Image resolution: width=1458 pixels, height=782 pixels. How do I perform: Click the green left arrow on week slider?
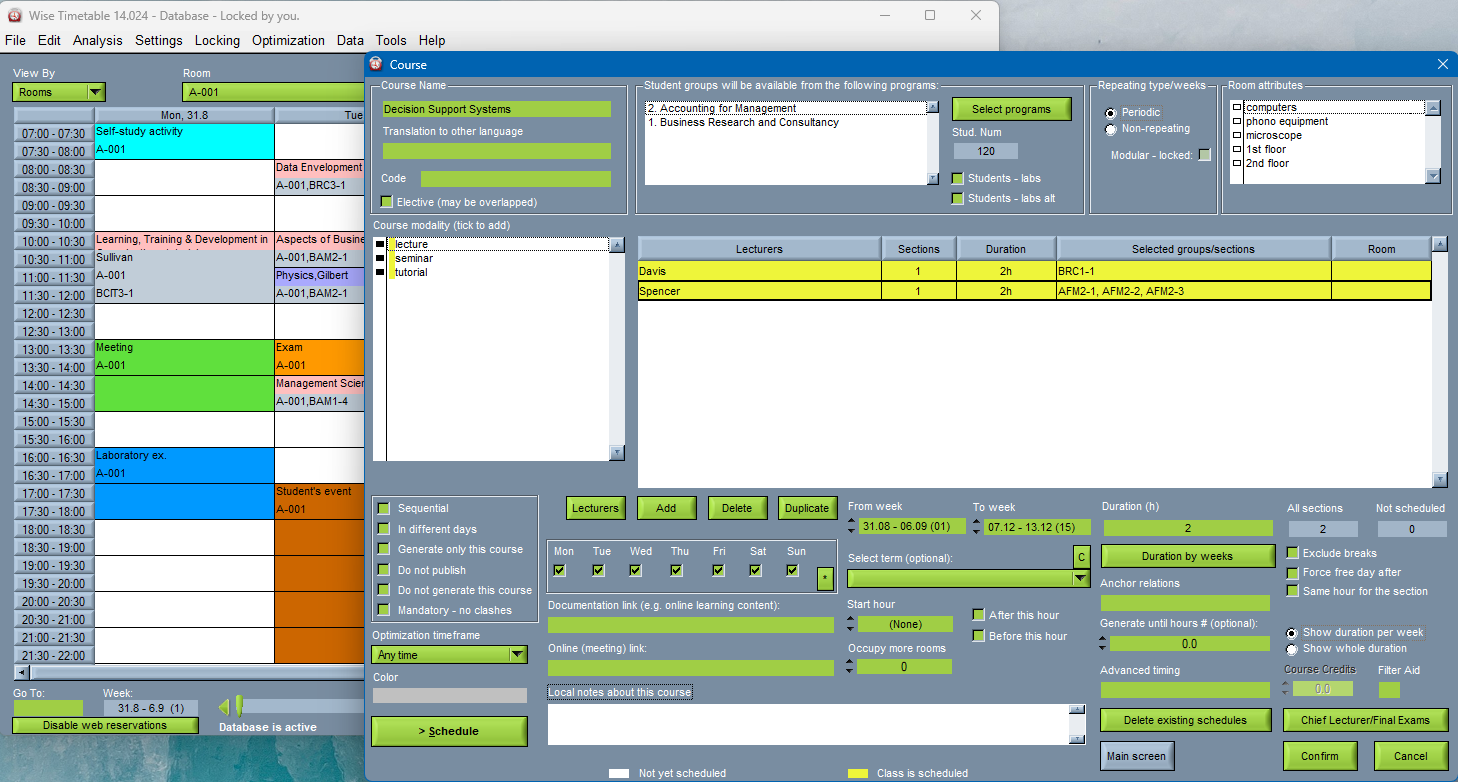pos(224,707)
